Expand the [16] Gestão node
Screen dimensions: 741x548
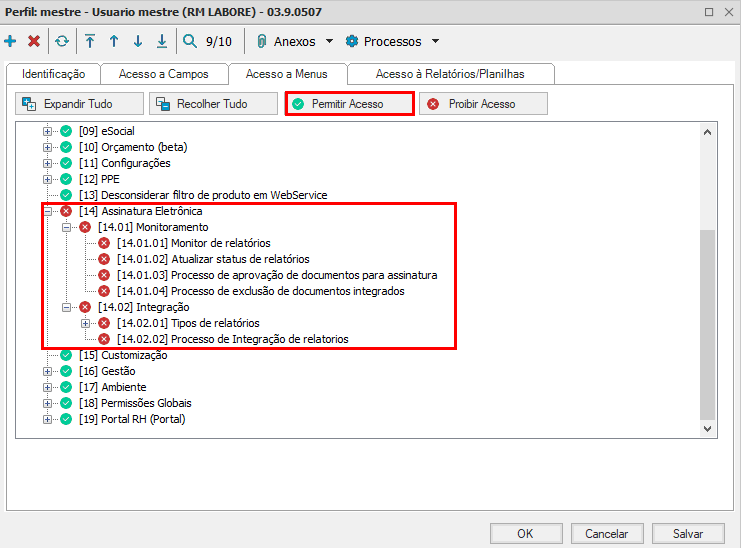point(47,371)
